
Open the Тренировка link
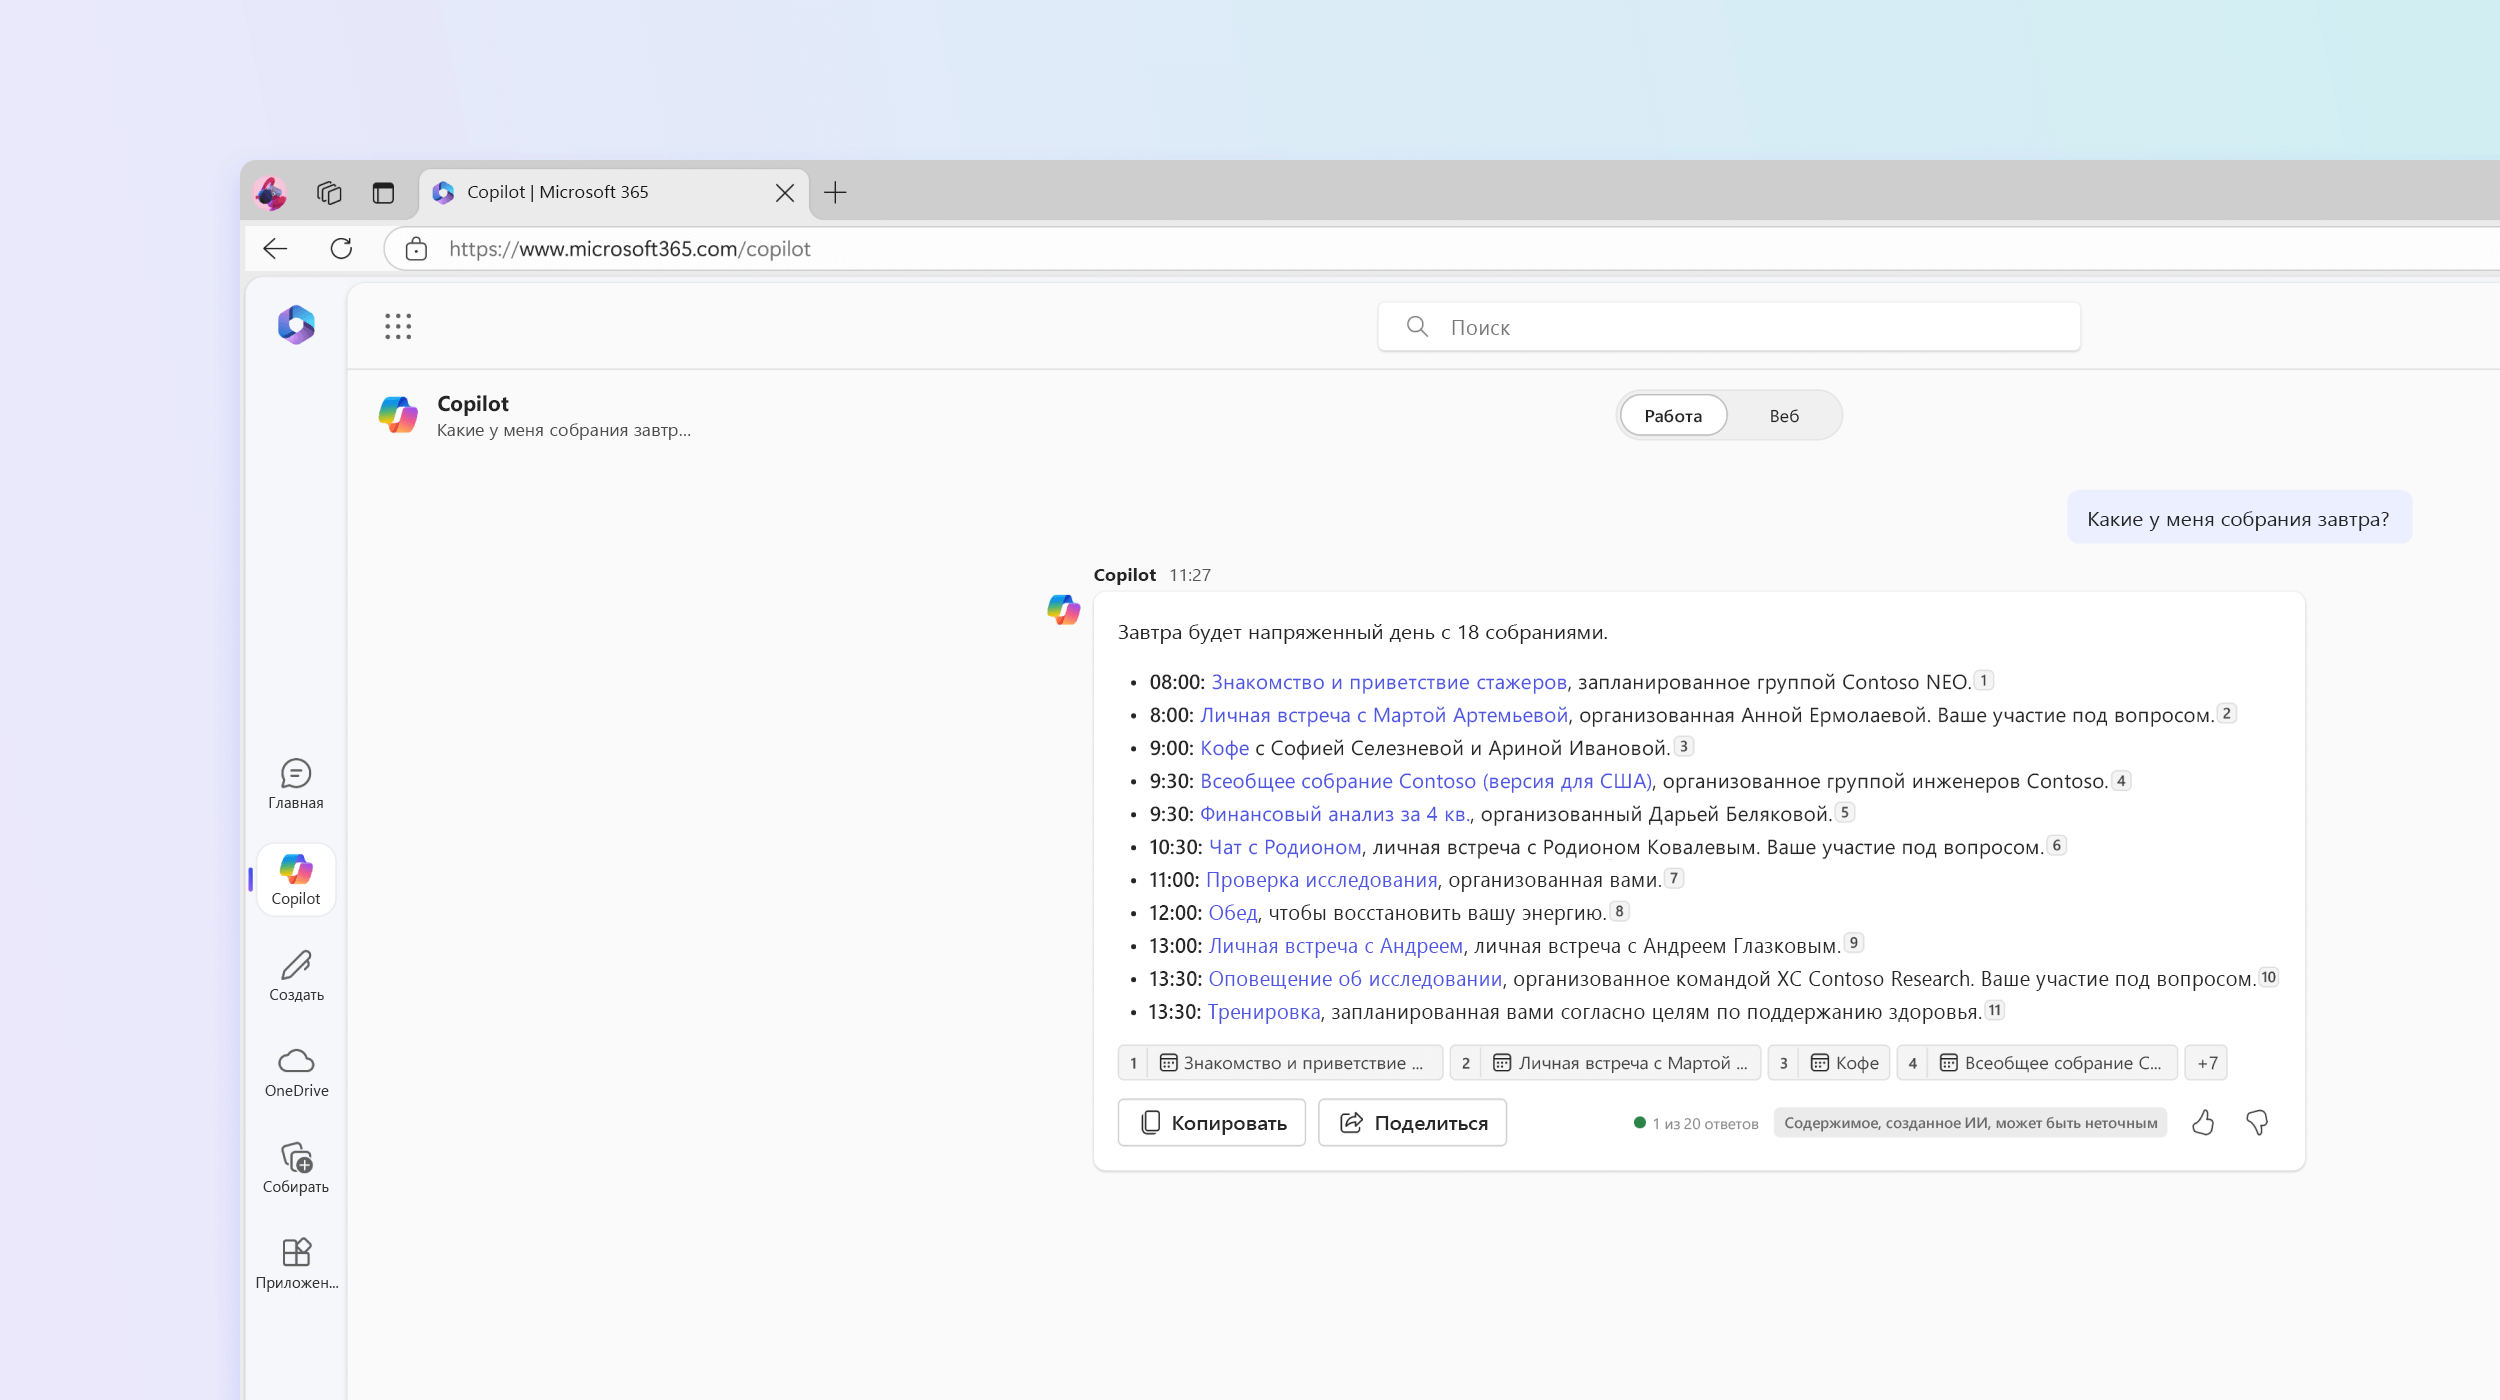click(x=1264, y=1012)
